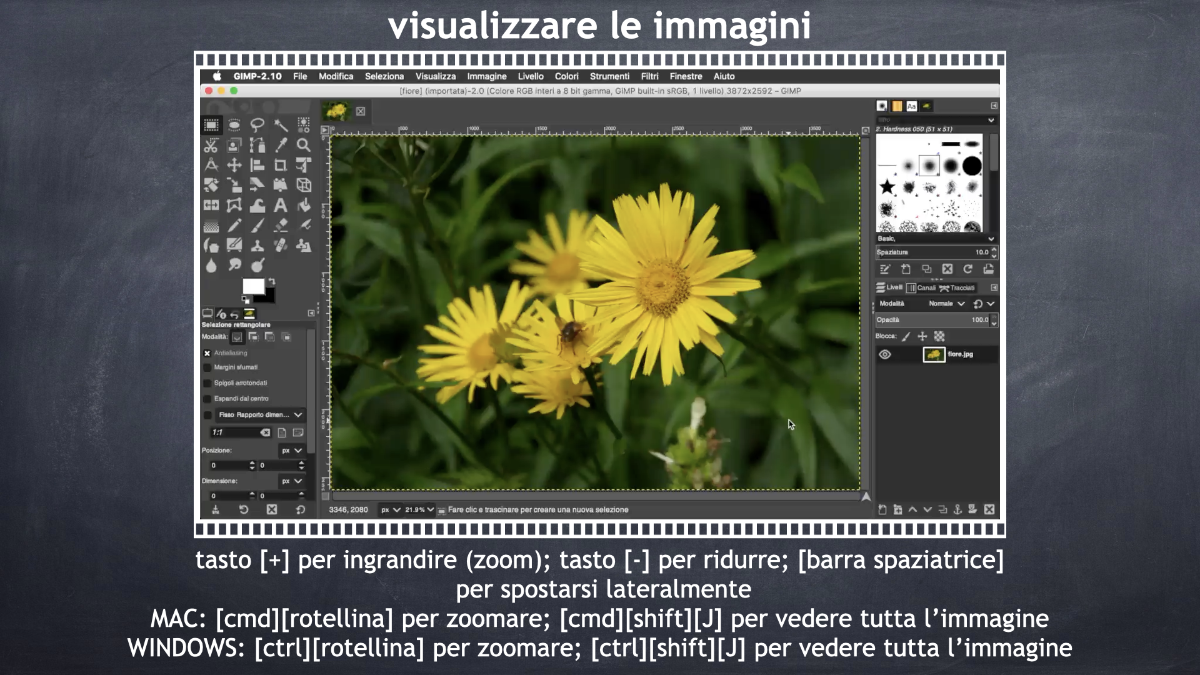Enable Espandi dal centro option

click(207, 397)
